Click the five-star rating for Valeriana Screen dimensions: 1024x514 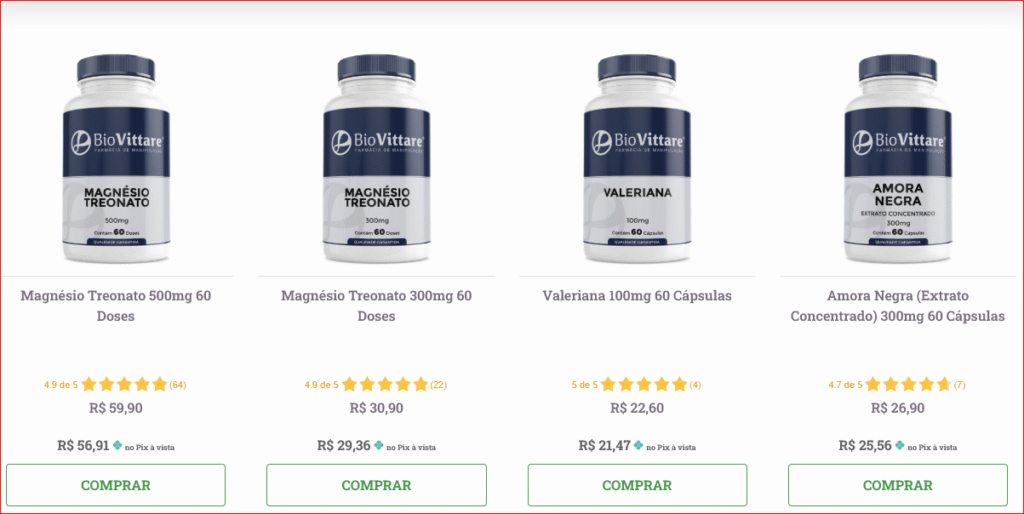[644, 385]
